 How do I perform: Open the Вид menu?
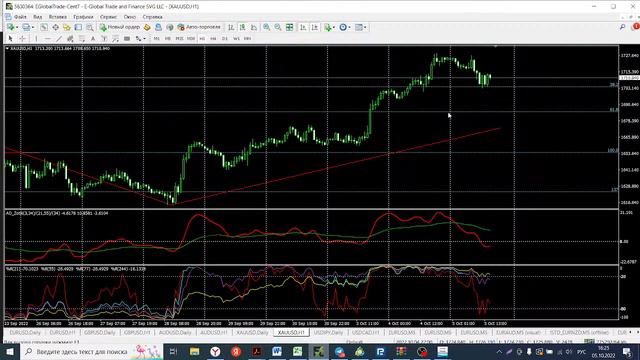(37, 17)
